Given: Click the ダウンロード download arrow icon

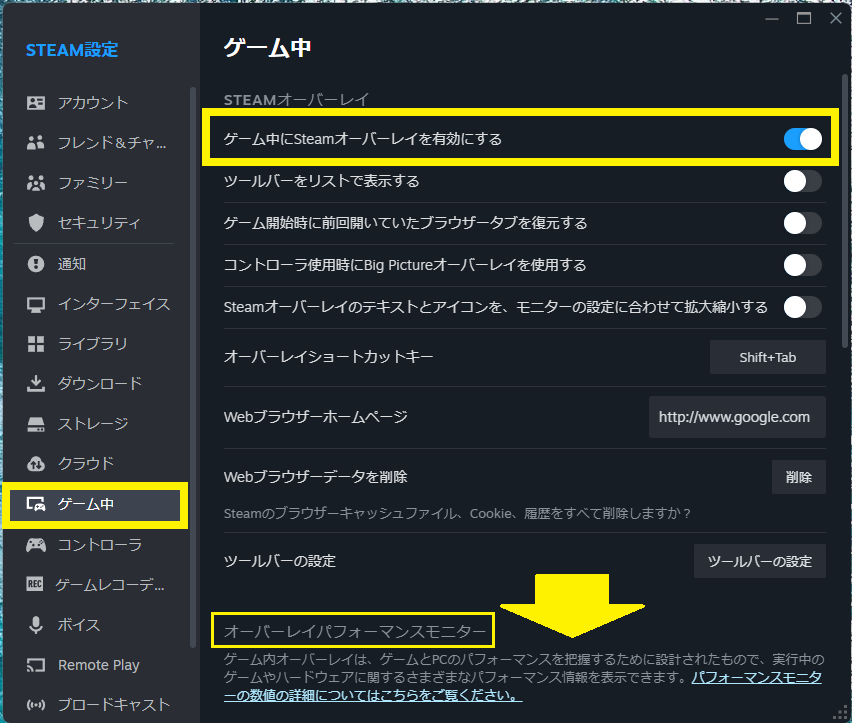Looking at the screenshot, I should [36, 383].
